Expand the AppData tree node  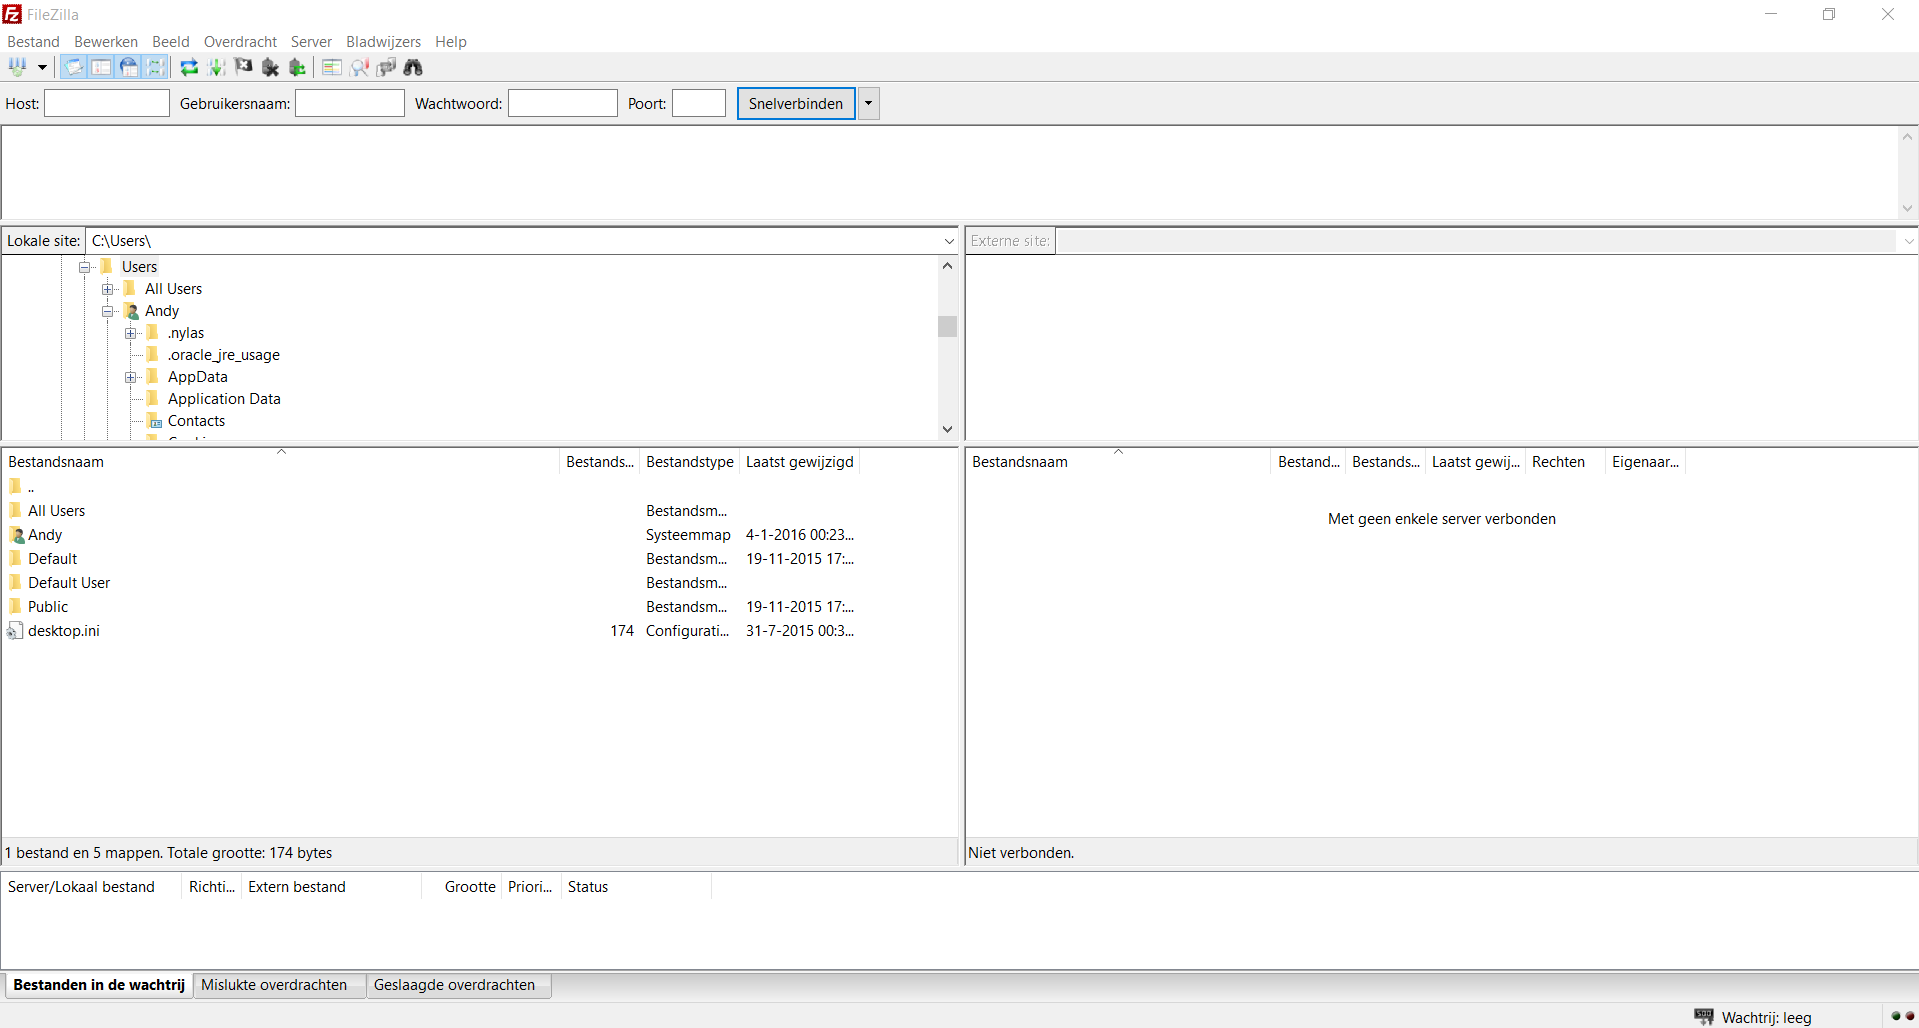131,377
